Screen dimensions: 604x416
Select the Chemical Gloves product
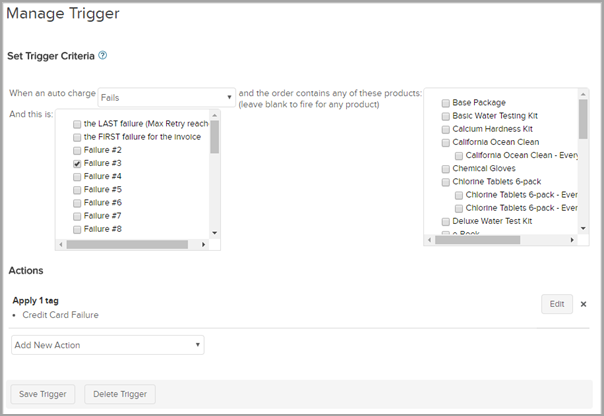coord(446,169)
